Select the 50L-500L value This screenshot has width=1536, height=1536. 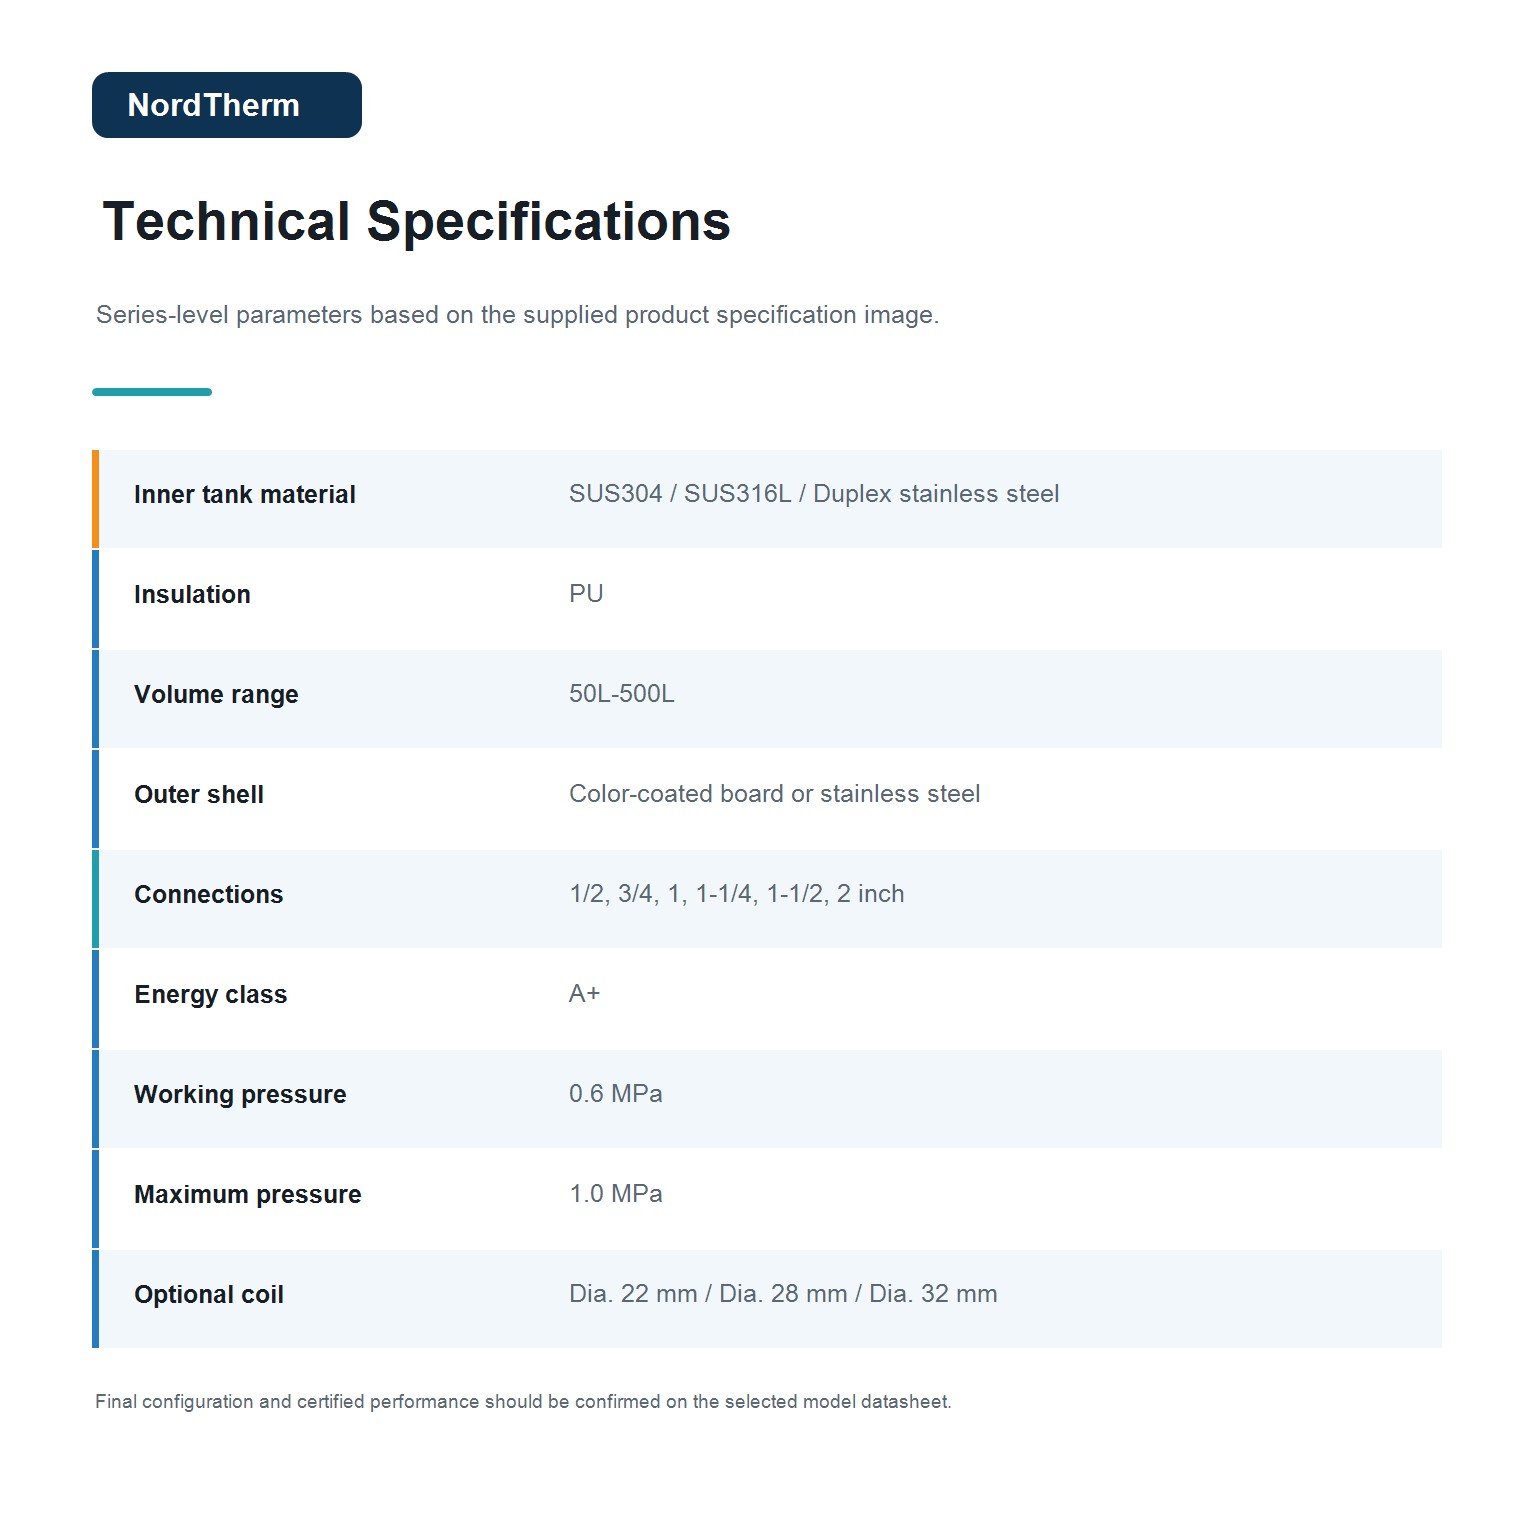pyautogui.click(x=622, y=694)
